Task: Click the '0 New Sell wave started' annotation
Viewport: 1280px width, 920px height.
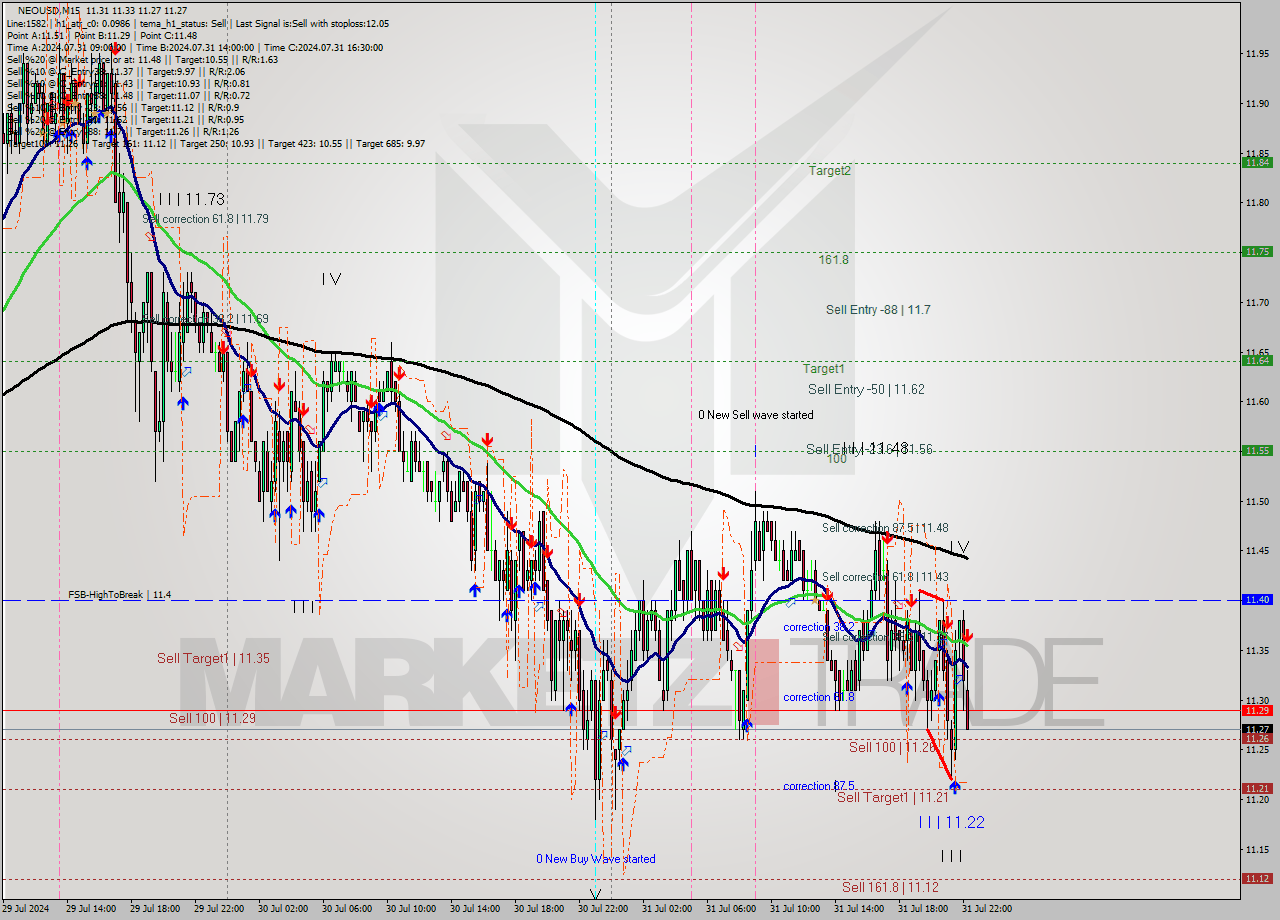Action: point(756,415)
